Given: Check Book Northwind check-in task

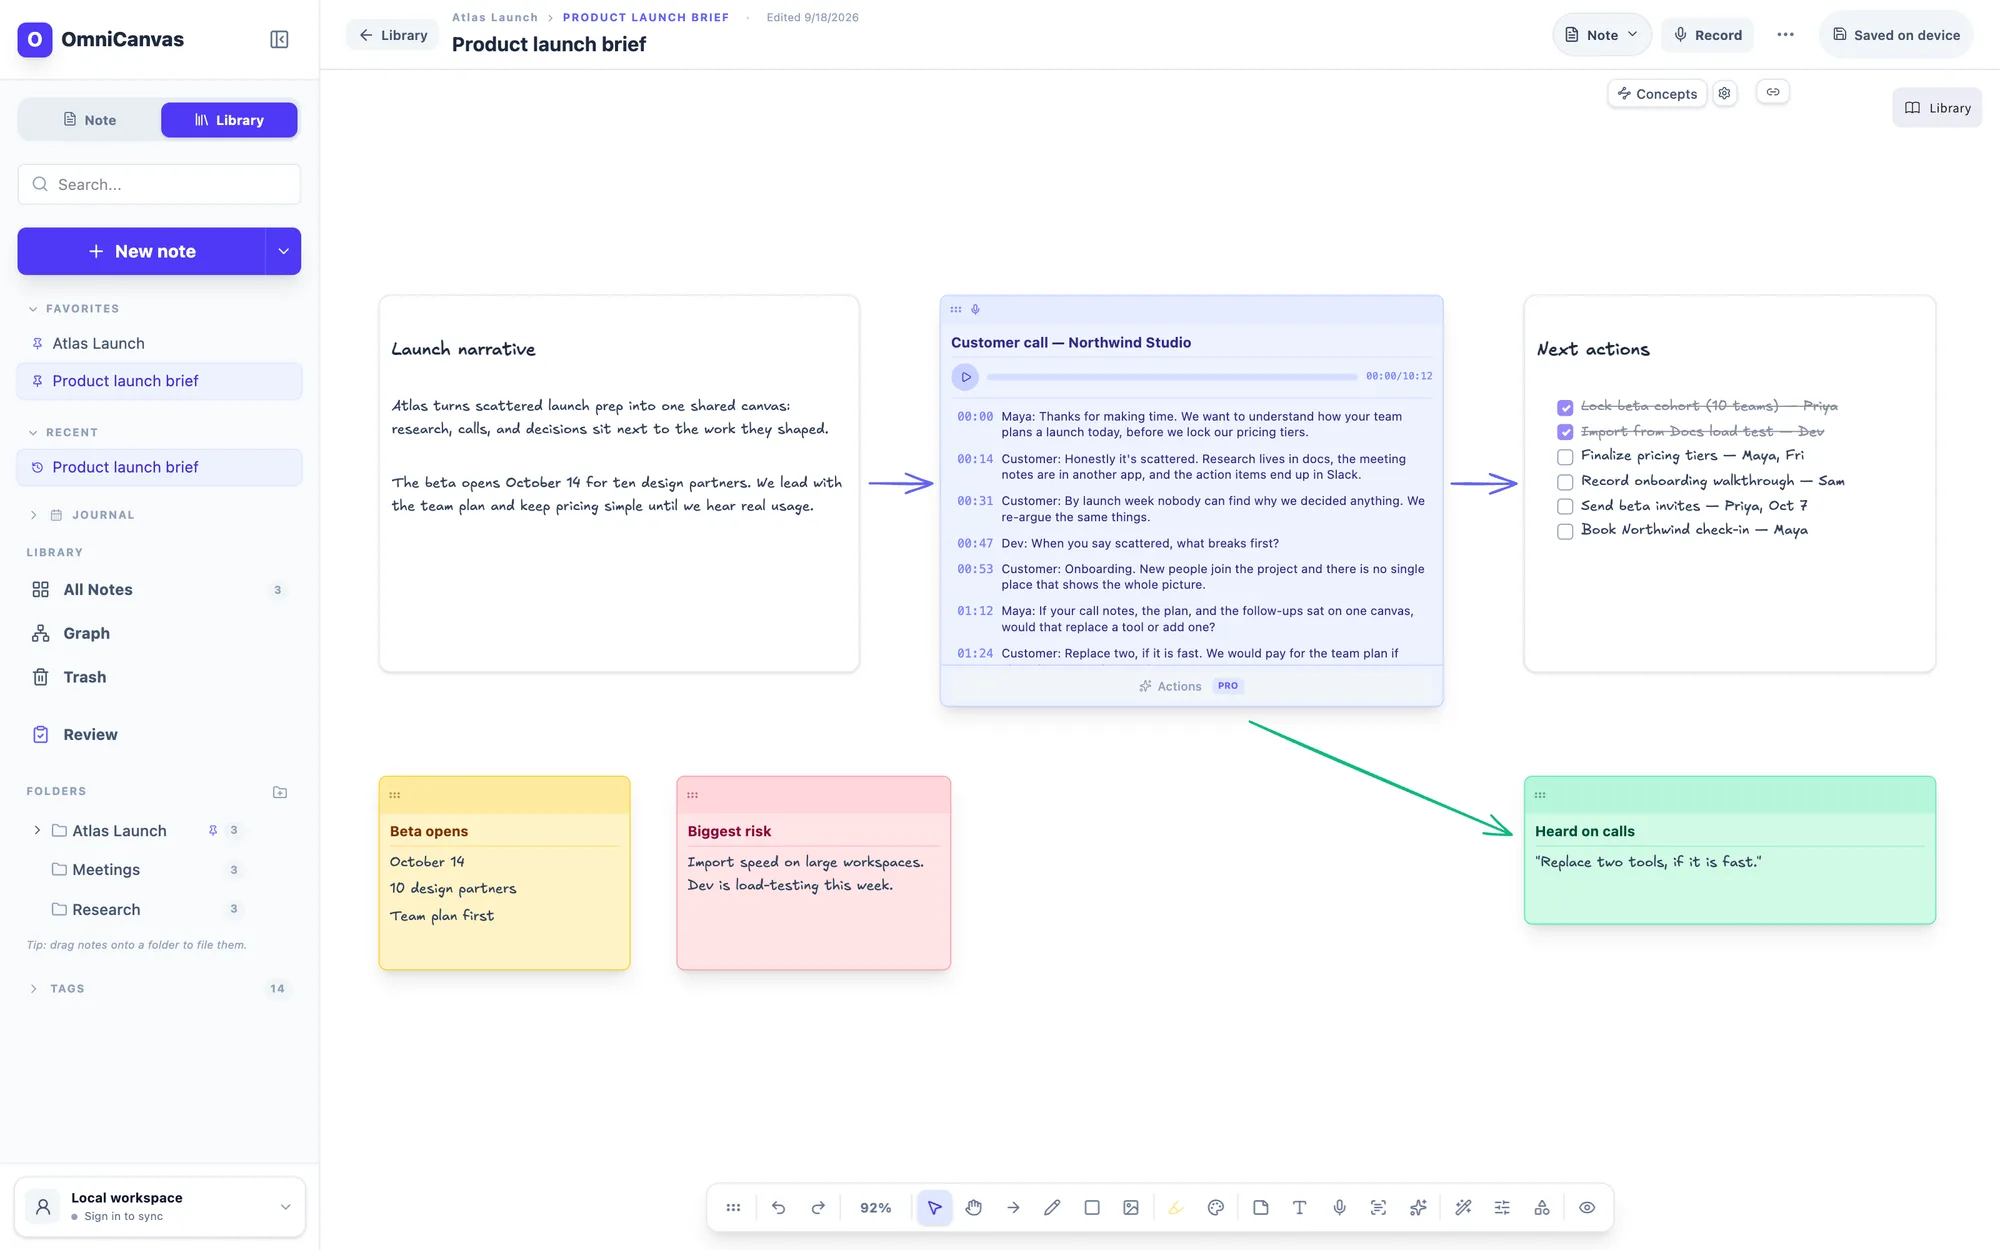Looking at the screenshot, I should (x=1565, y=532).
